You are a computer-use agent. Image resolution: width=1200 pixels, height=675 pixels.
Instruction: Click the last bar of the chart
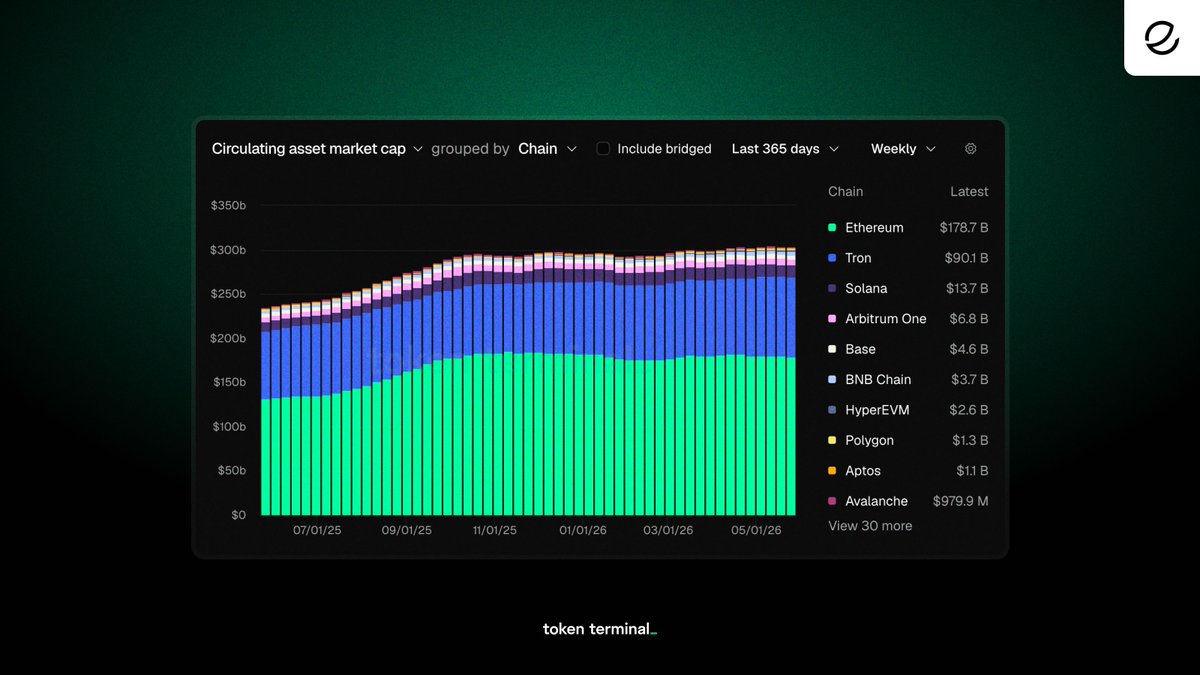click(791, 381)
